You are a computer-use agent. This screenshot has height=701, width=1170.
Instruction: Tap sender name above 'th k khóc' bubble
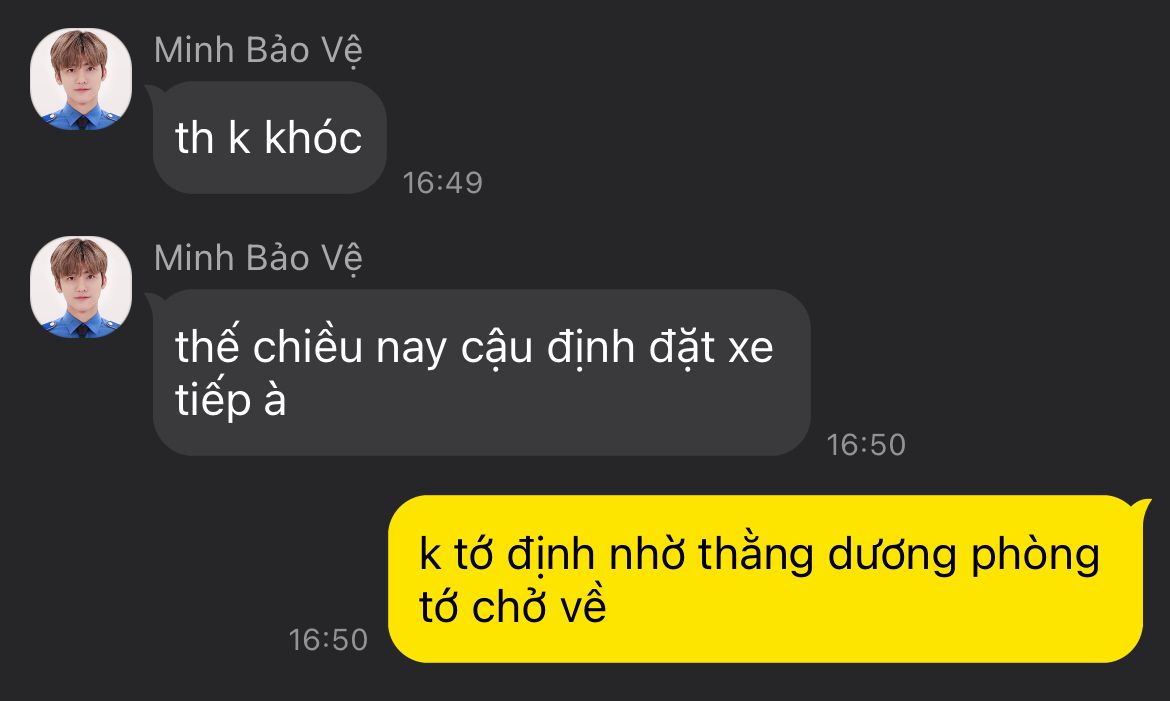point(258,51)
